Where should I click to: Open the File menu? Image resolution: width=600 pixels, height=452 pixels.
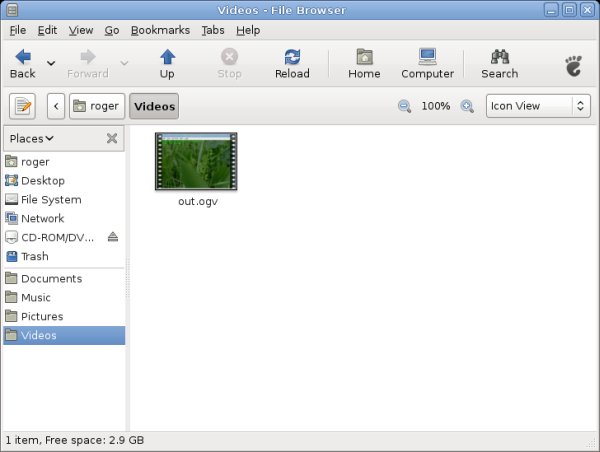(18, 30)
